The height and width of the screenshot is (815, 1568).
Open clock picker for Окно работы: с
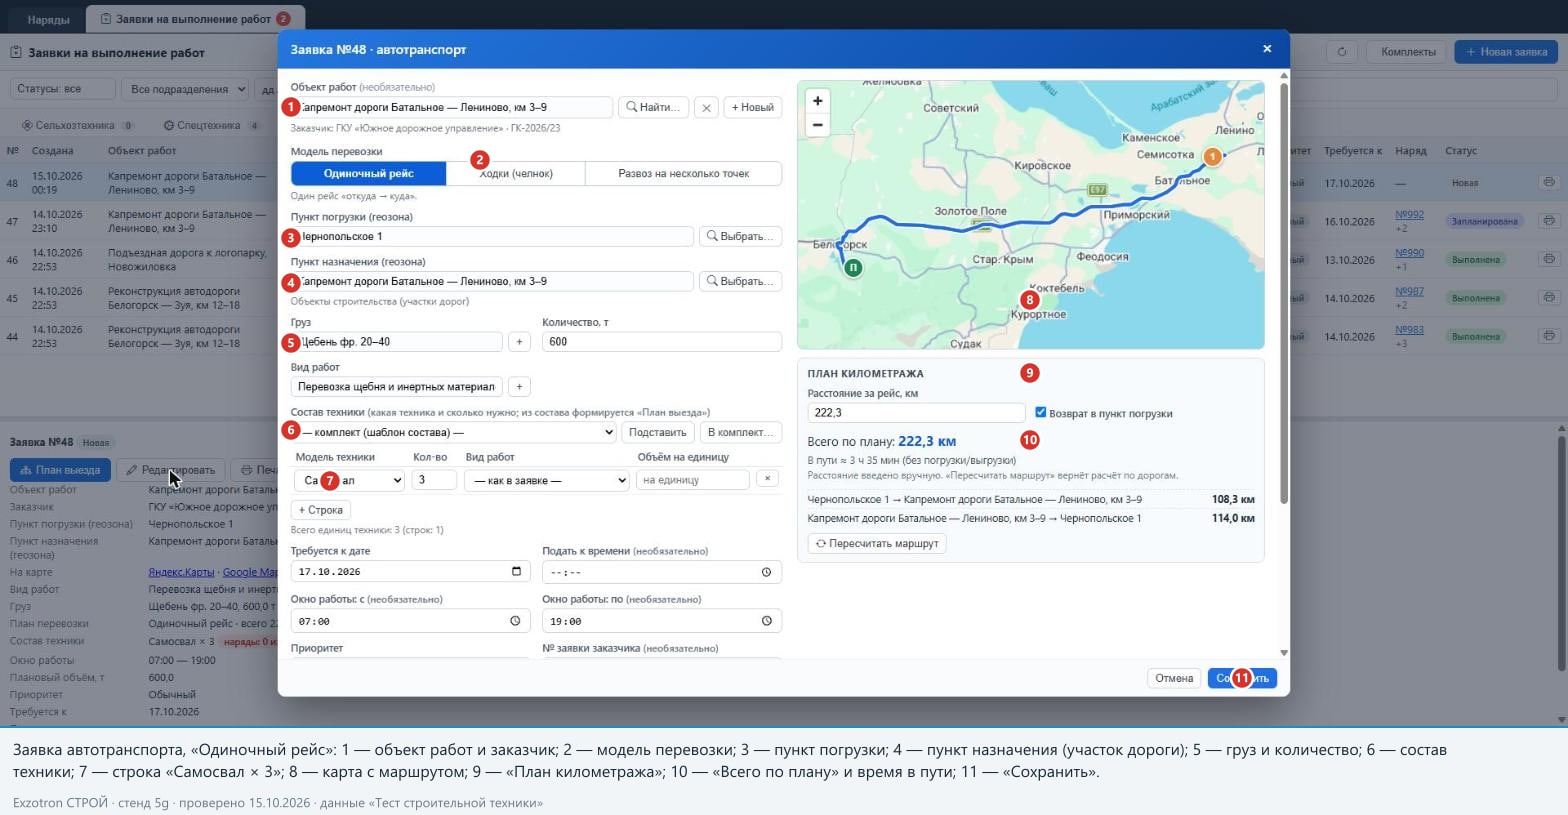pyautogui.click(x=515, y=621)
